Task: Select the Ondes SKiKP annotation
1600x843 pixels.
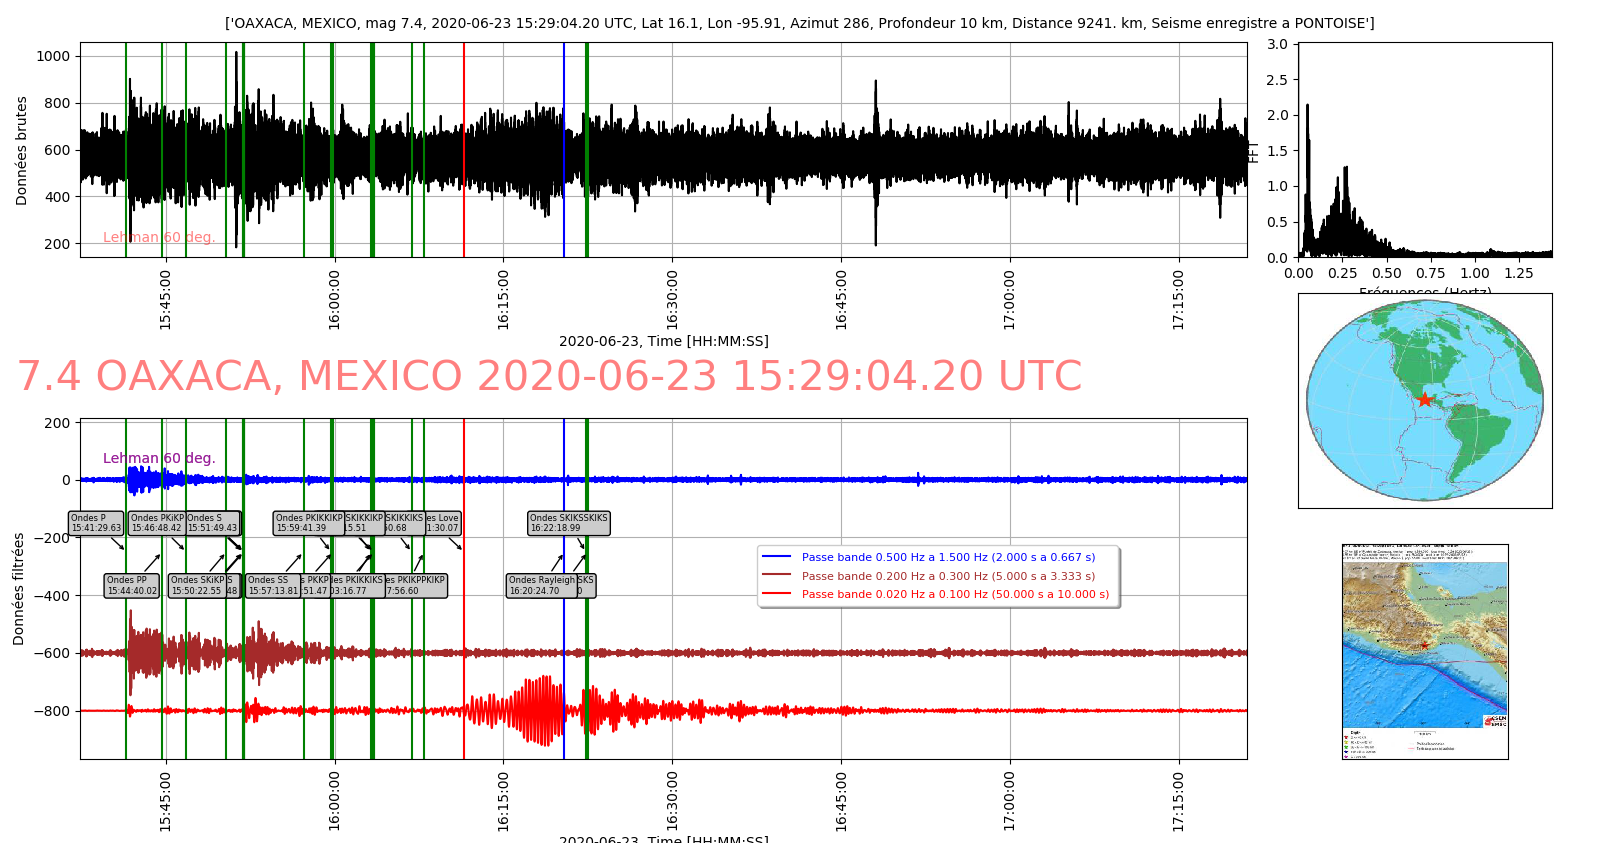Action: (197, 585)
